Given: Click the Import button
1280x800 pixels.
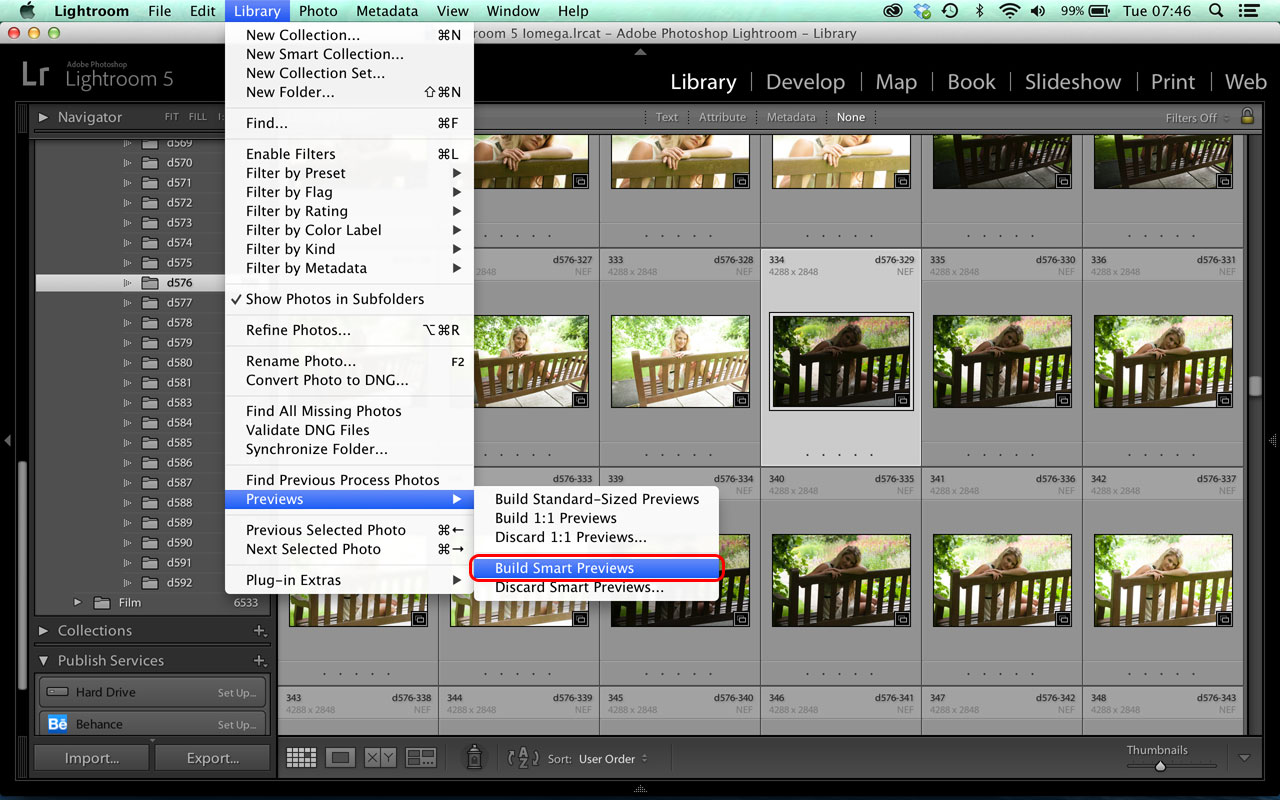Looking at the screenshot, I should click(x=92, y=758).
